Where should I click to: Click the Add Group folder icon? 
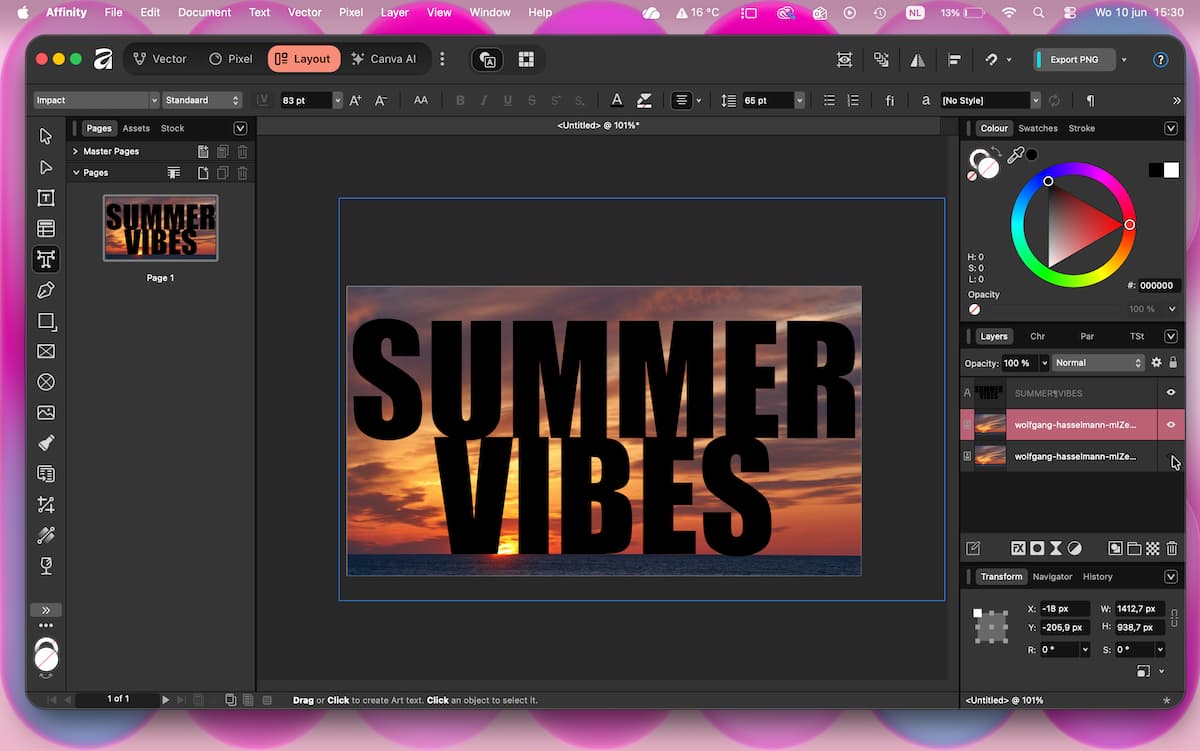[x=1134, y=548]
